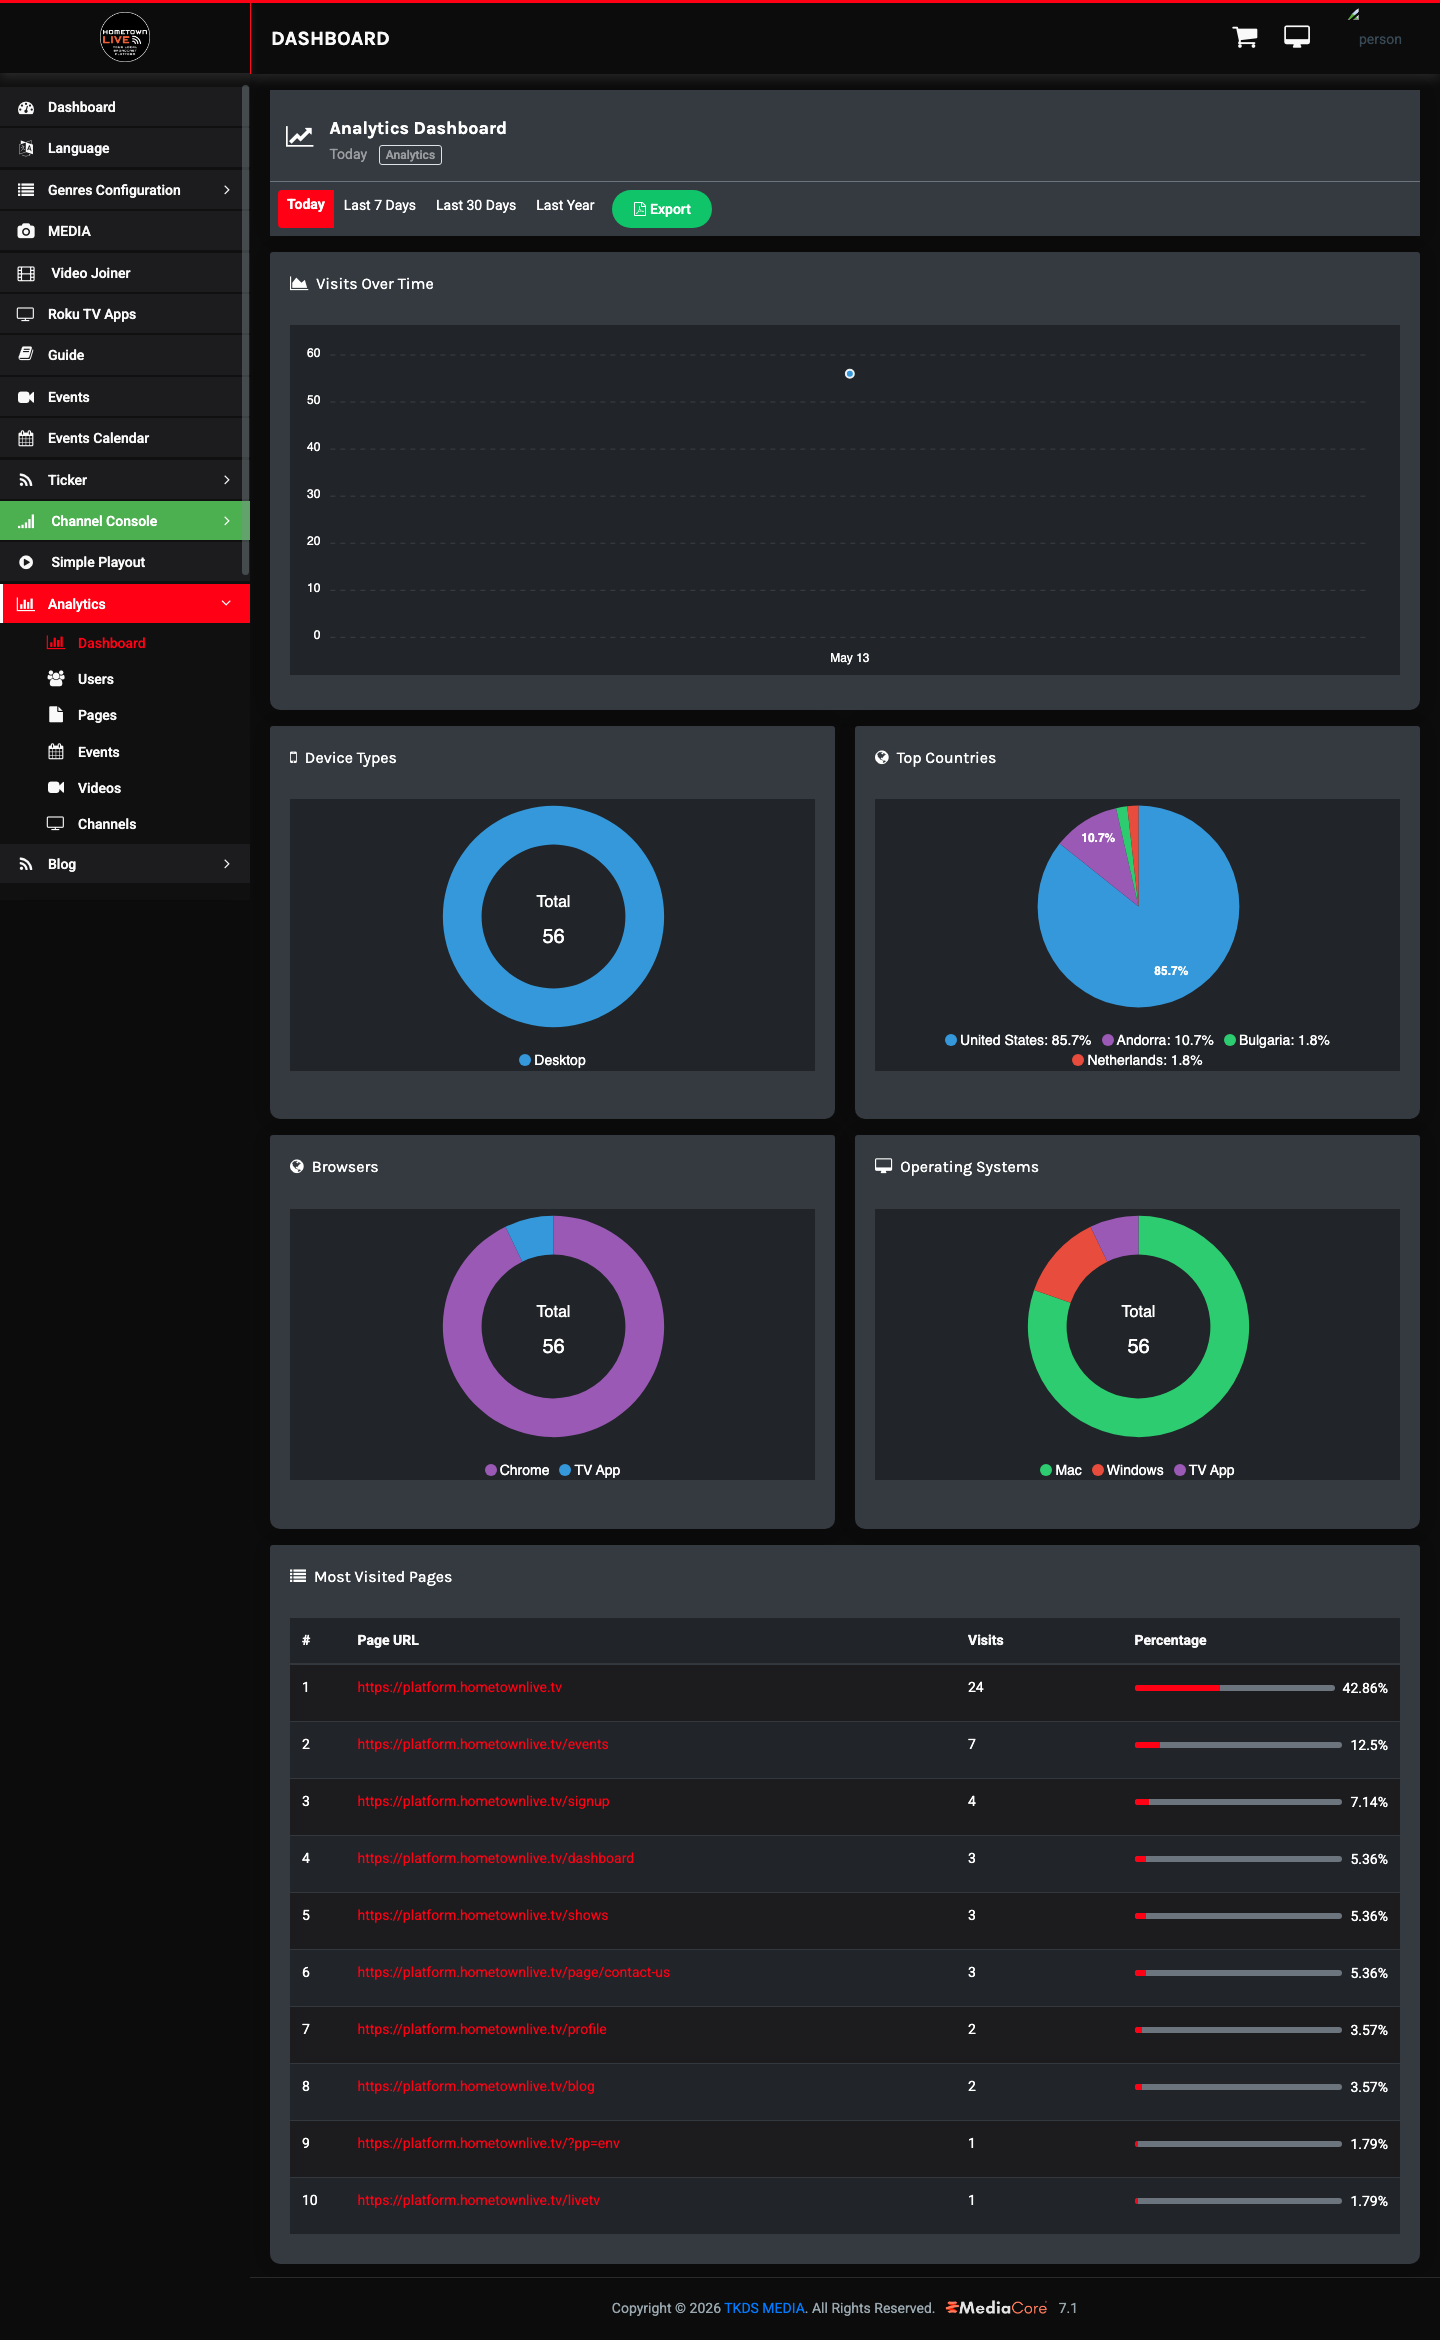Expand the Ticker submenu chevron
The width and height of the screenshot is (1440, 2340).
(227, 480)
